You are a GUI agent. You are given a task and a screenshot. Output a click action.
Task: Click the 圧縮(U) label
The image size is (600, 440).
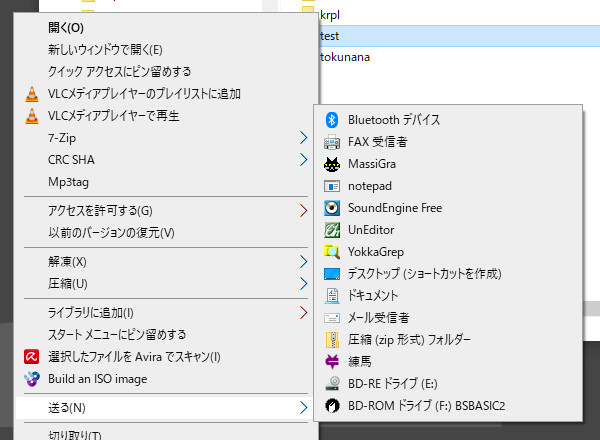coord(68,284)
